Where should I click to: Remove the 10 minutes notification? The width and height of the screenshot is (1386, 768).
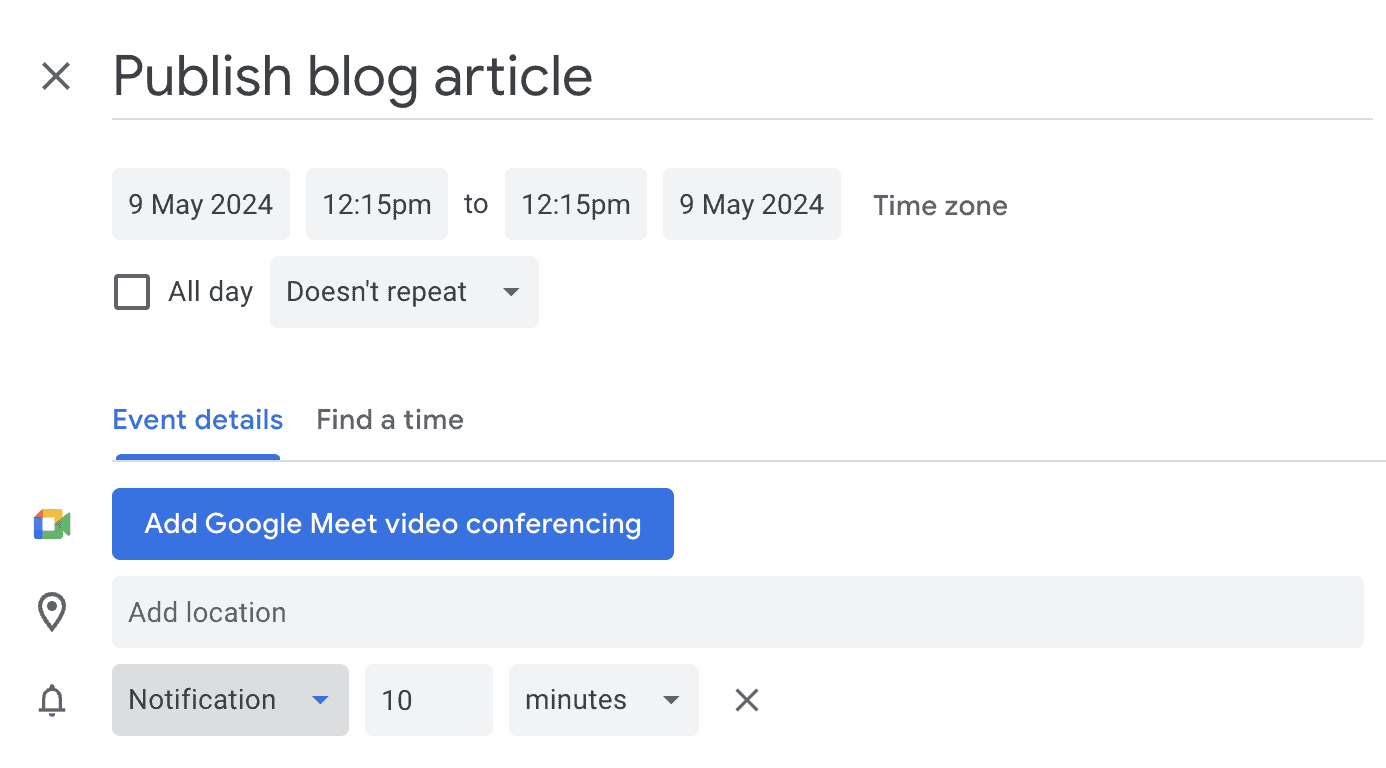[747, 700]
